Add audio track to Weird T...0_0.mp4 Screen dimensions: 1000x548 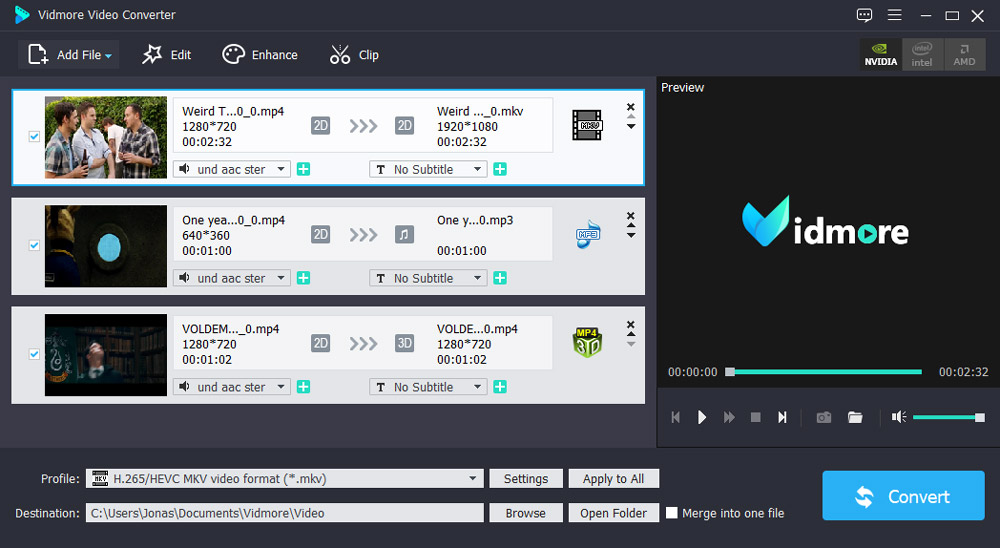coord(304,169)
